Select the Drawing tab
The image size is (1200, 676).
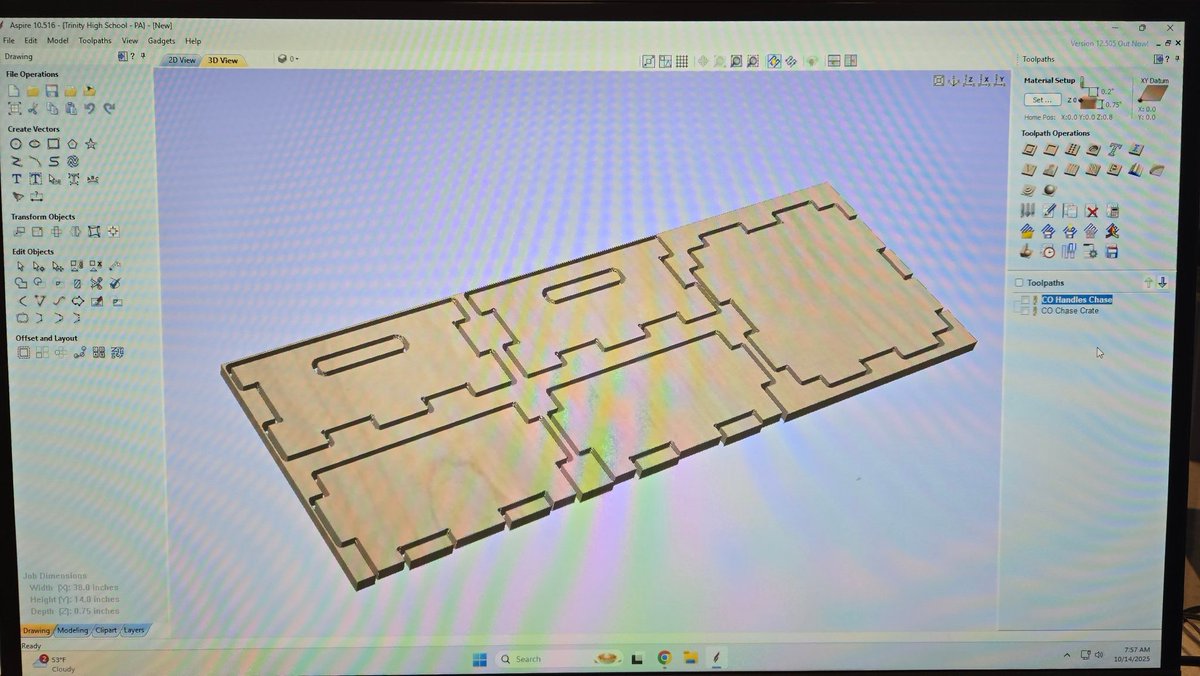(x=36, y=630)
